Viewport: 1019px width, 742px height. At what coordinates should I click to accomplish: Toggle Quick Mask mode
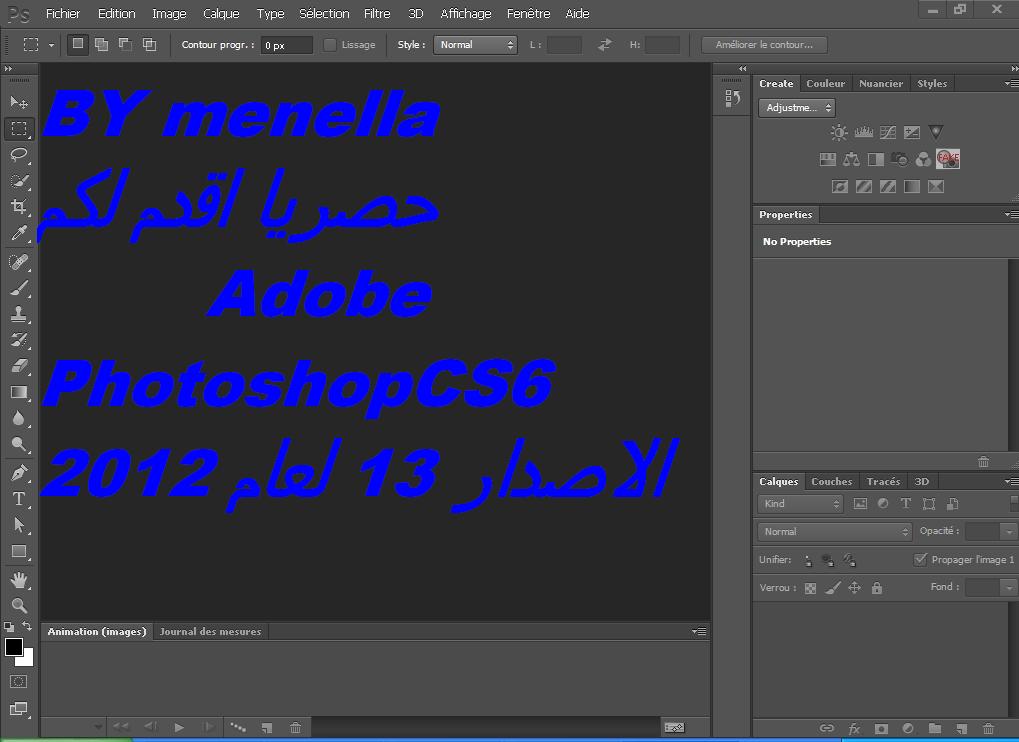pos(18,682)
